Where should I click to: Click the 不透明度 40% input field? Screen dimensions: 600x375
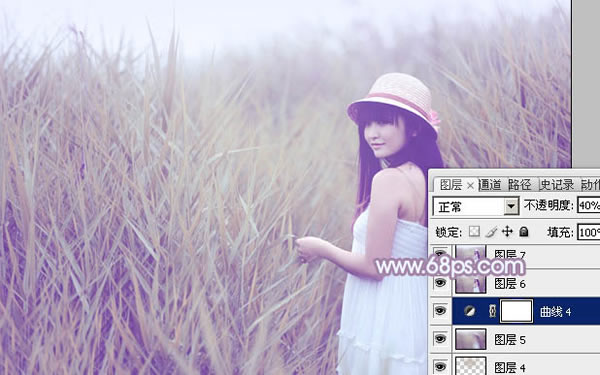coord(589,206)
